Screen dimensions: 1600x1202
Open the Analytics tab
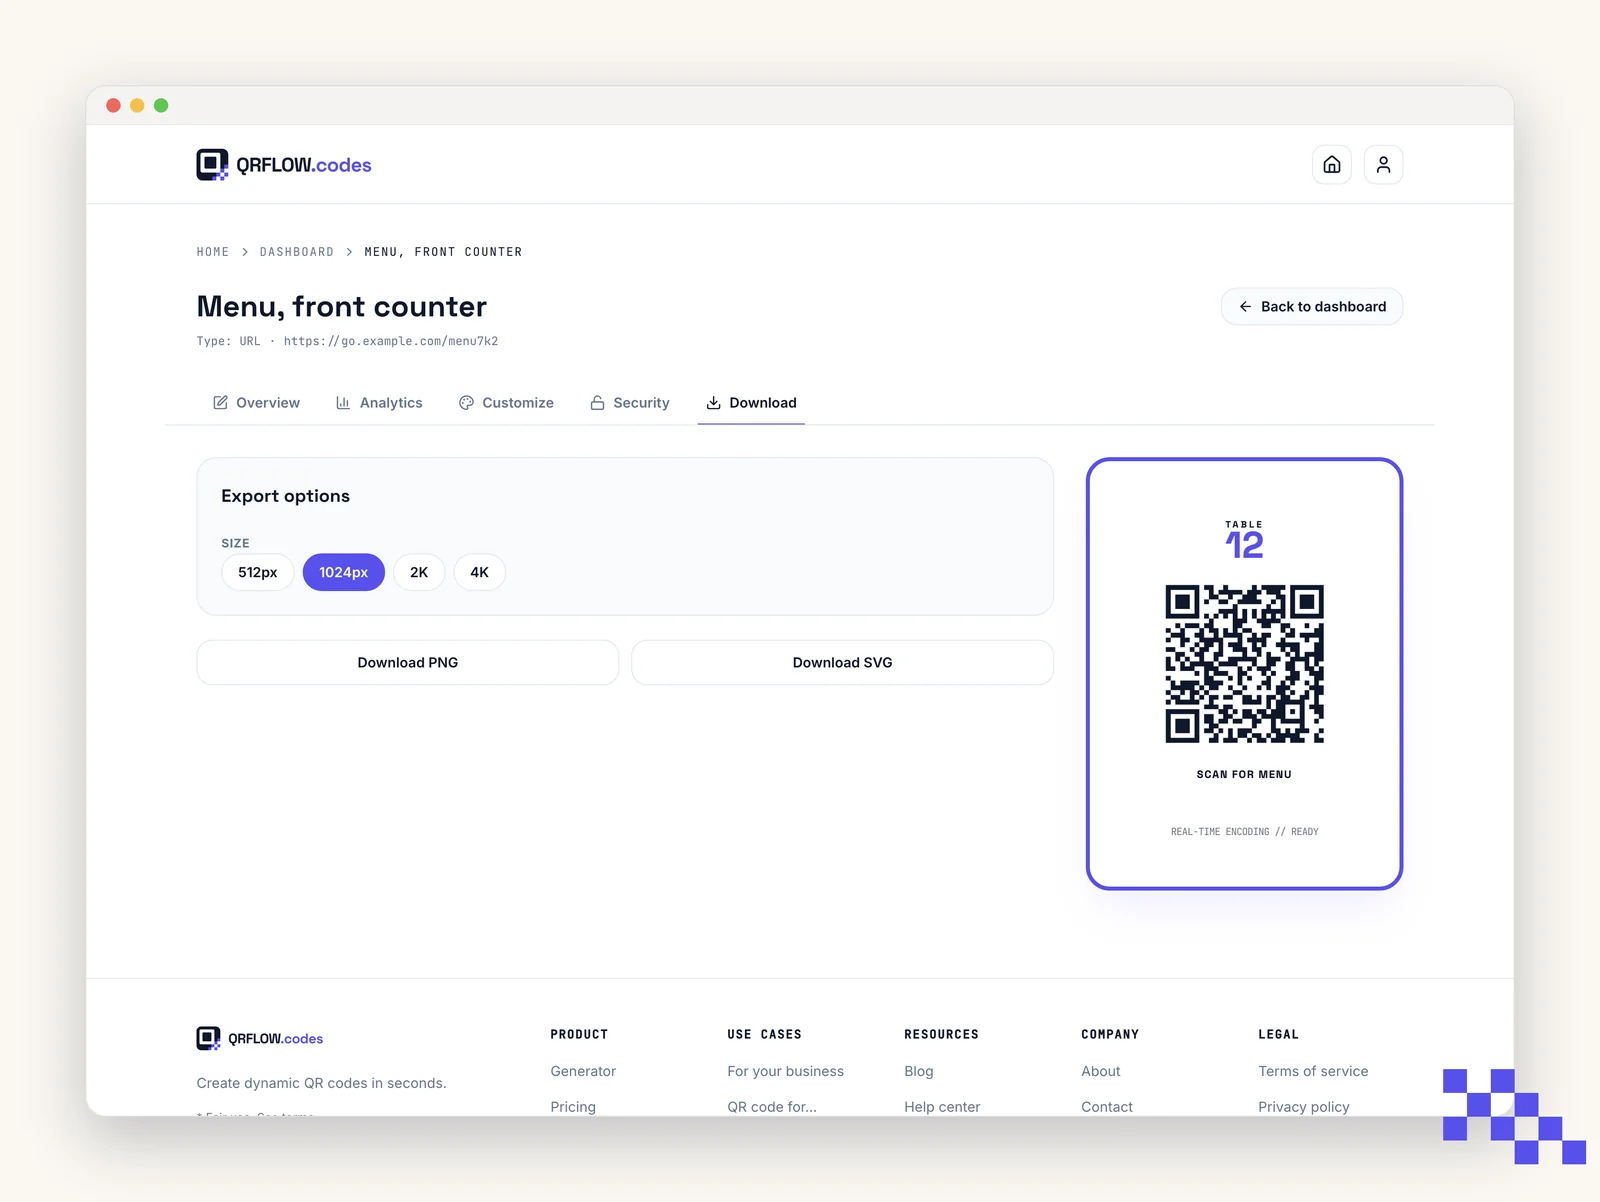point(379,403)
